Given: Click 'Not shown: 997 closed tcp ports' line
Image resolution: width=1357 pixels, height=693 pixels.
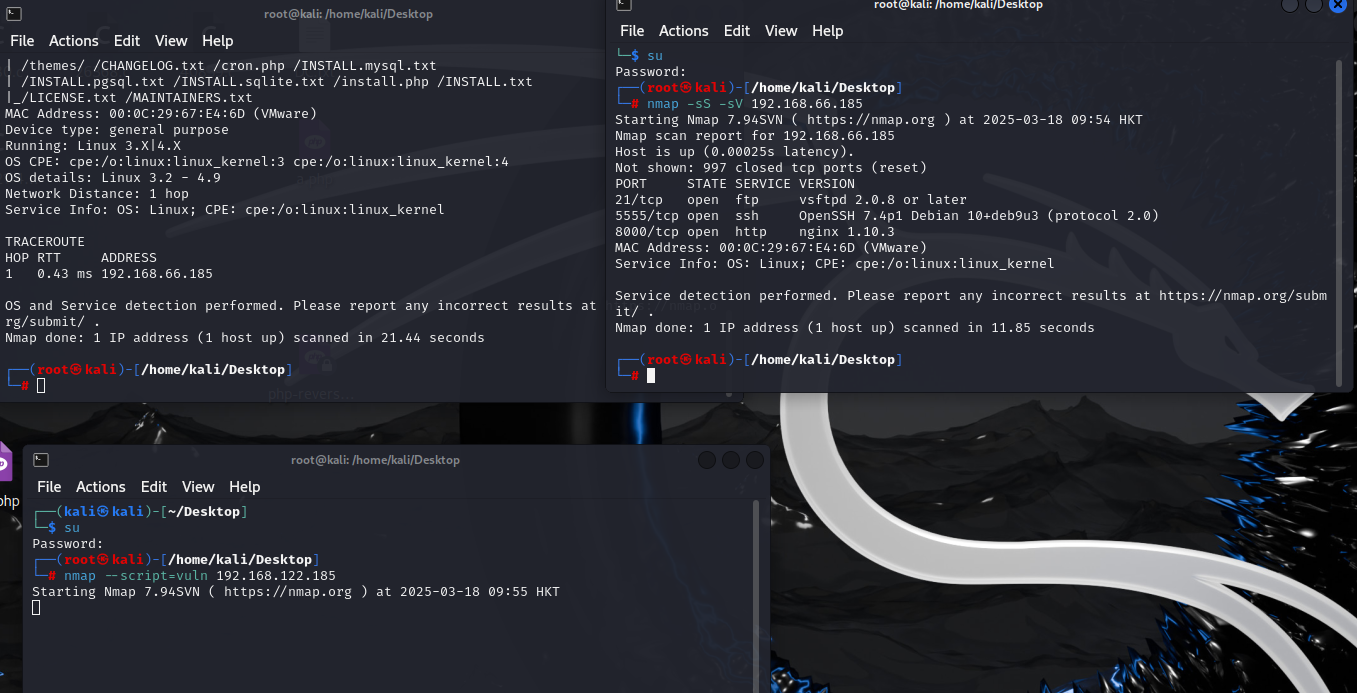Looking at the screenshot, I should [x=771, y=168].
